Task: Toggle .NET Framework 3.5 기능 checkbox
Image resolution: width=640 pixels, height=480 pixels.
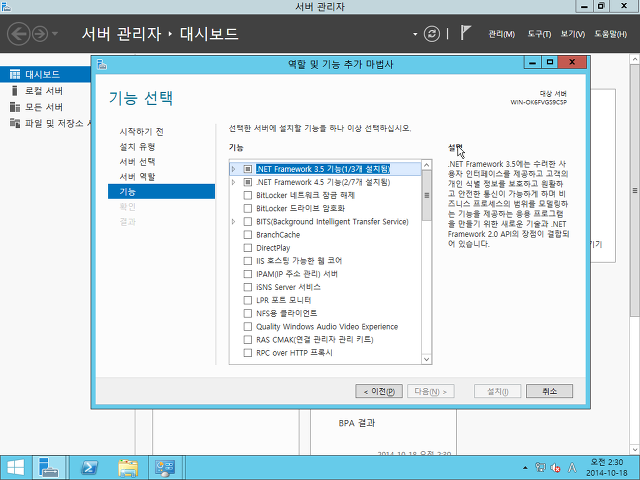Action: pyautogui.click(x=247, y=169)
